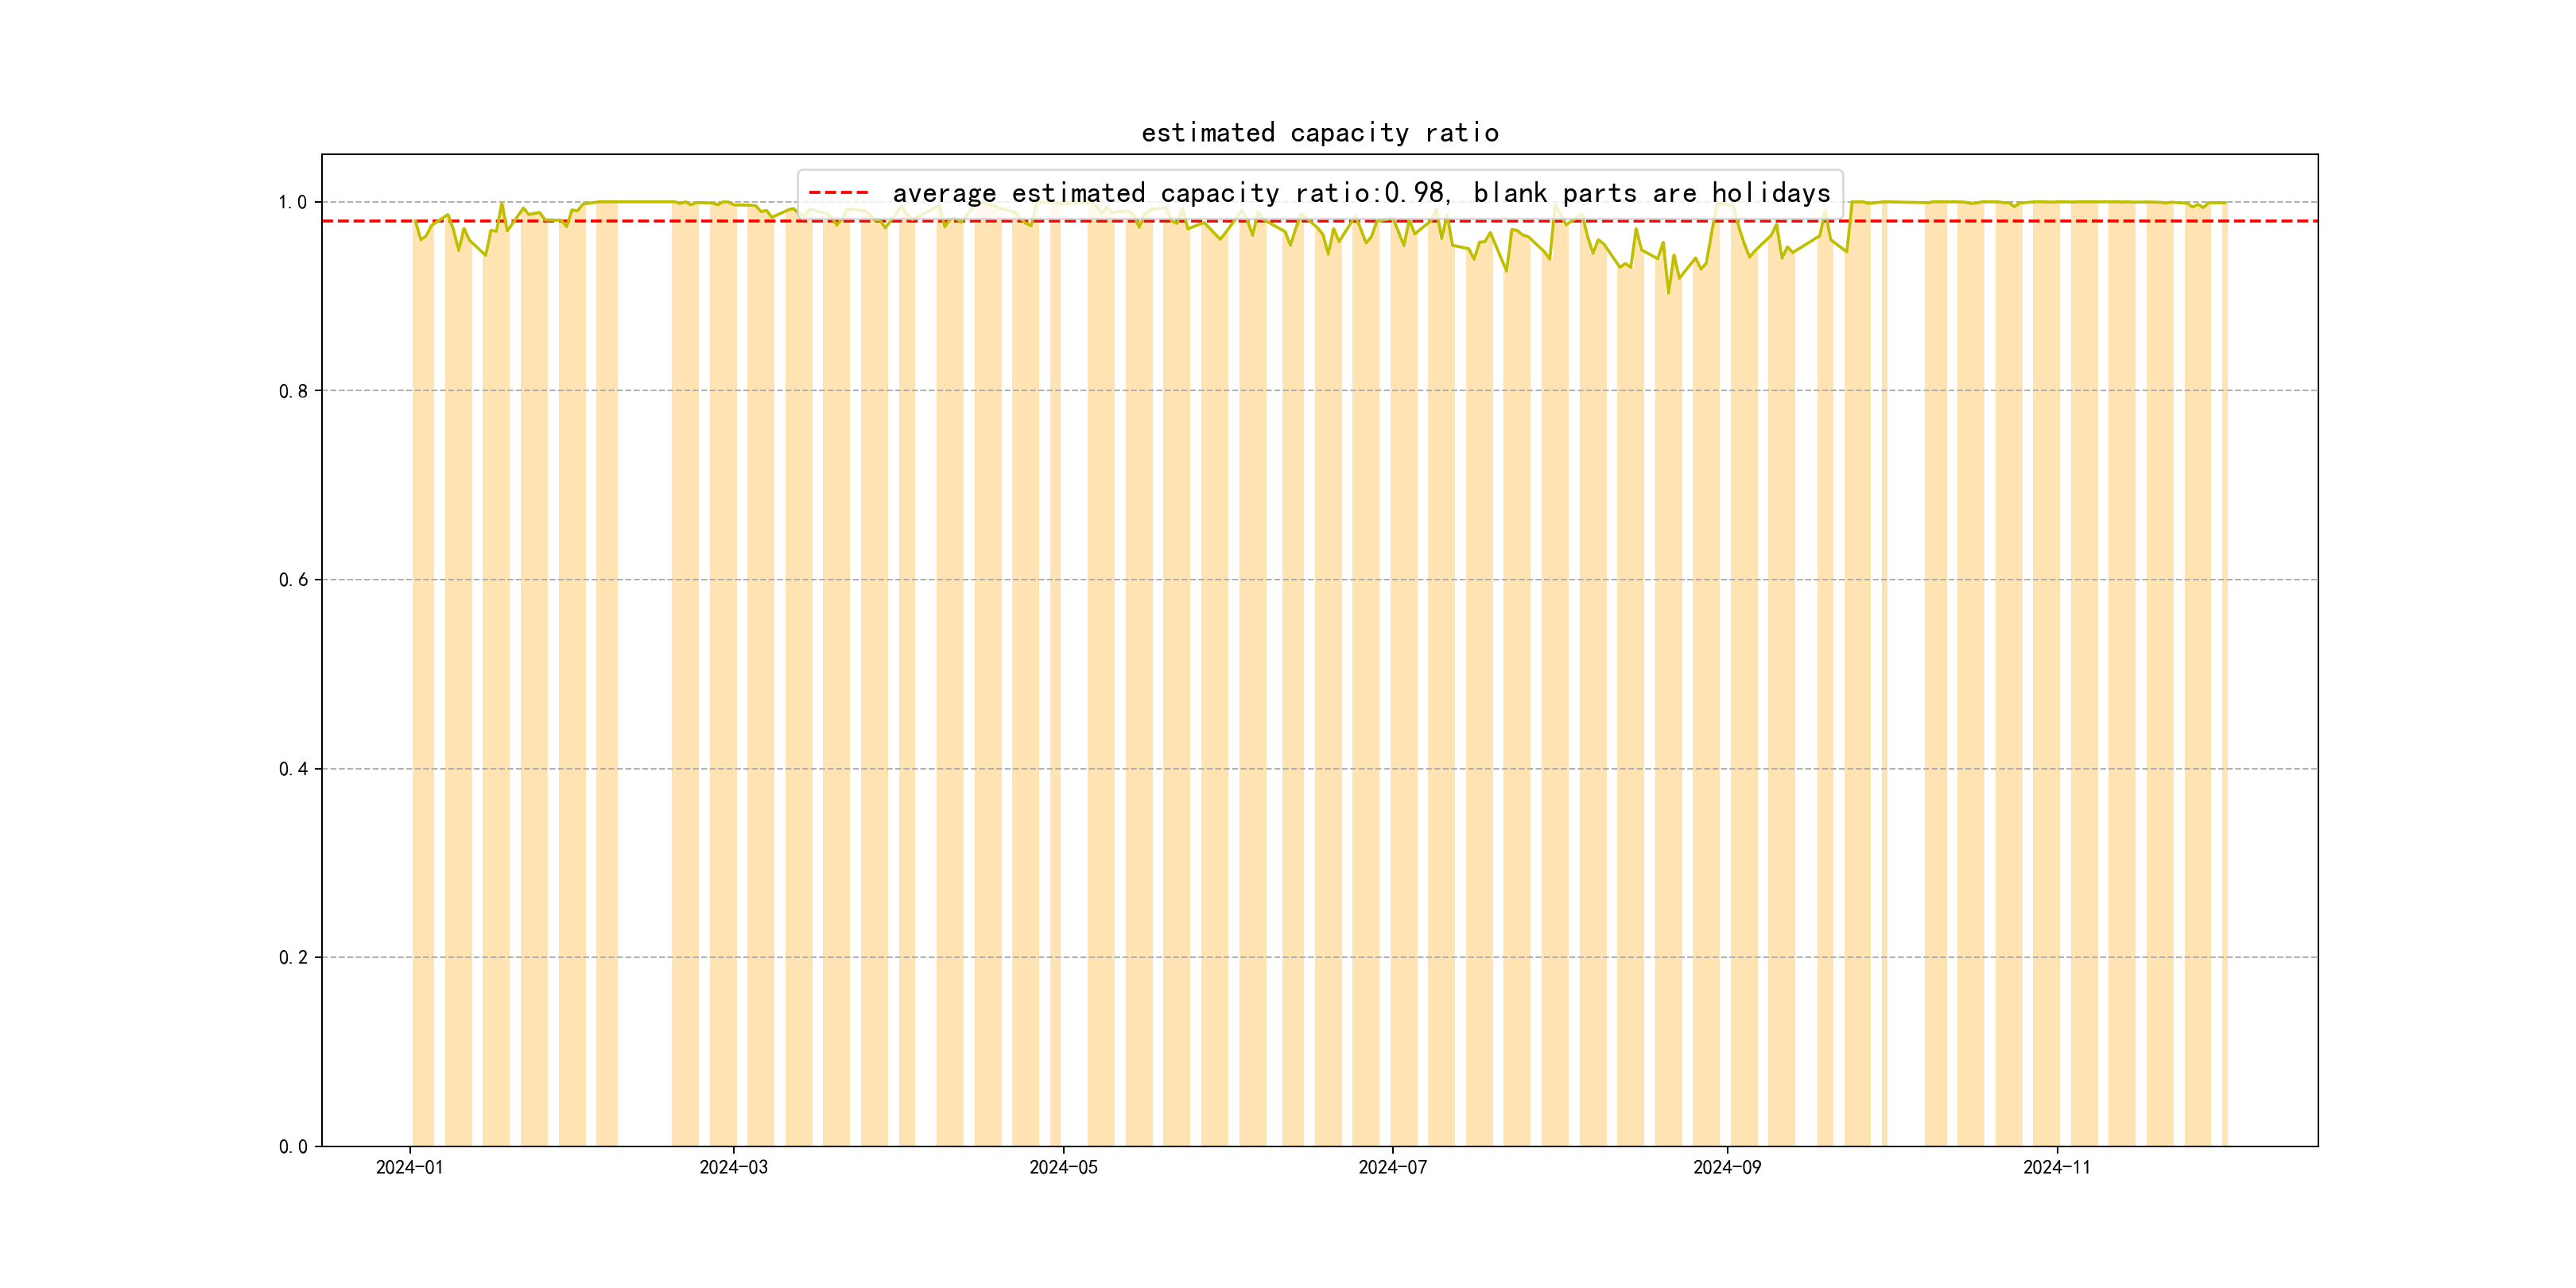This screenshot has width=2576, height=1288.
Task: Click the 0.6 y-axis tick label
Action: pos(293,580)
